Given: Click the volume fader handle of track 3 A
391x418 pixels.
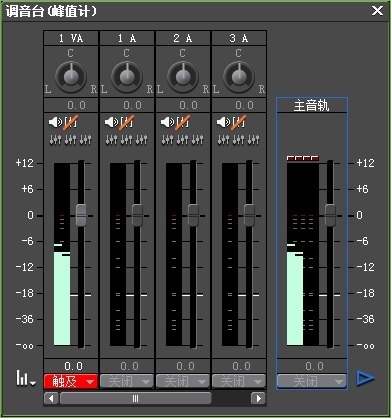Looking at the screenshot, I should pyautogui.click(x=249, y=215).
